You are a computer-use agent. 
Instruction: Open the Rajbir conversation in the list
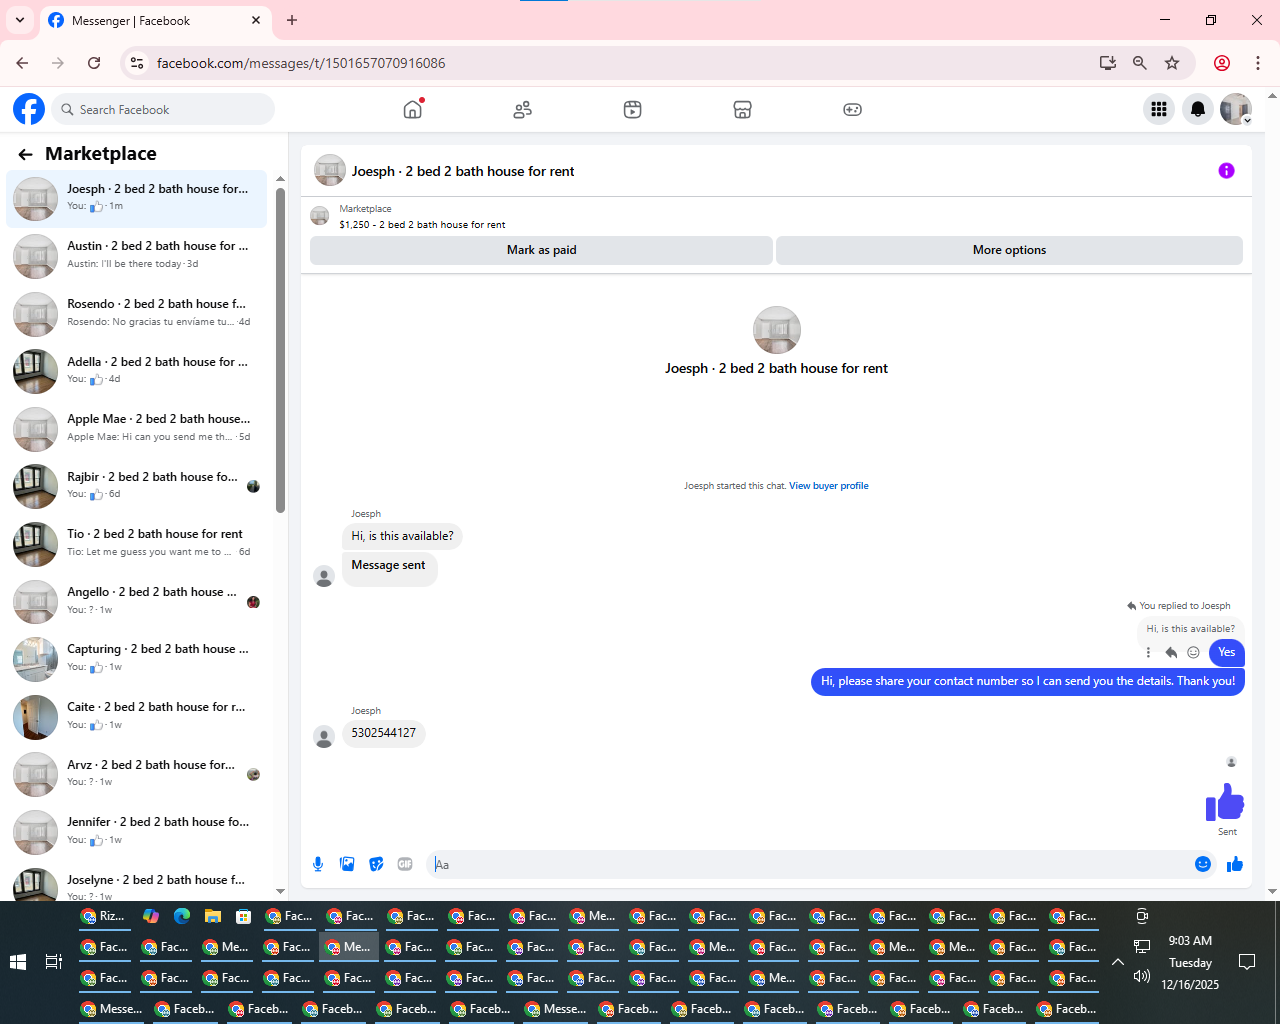click(137, 486)
